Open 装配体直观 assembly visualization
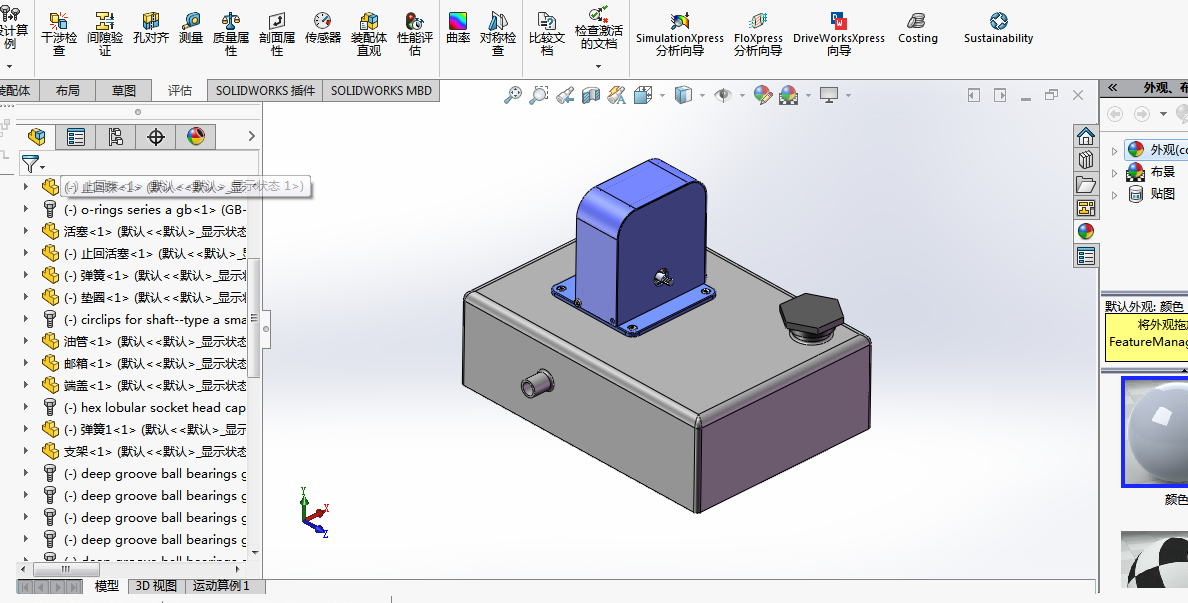Image resolution: width=1188 pixels, height=603 pixels. [369, 35]
